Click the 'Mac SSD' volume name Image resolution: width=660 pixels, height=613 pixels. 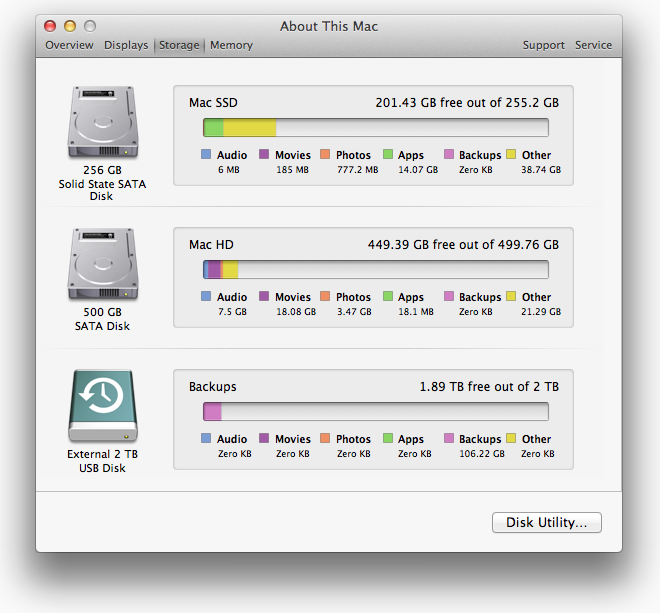213,103
